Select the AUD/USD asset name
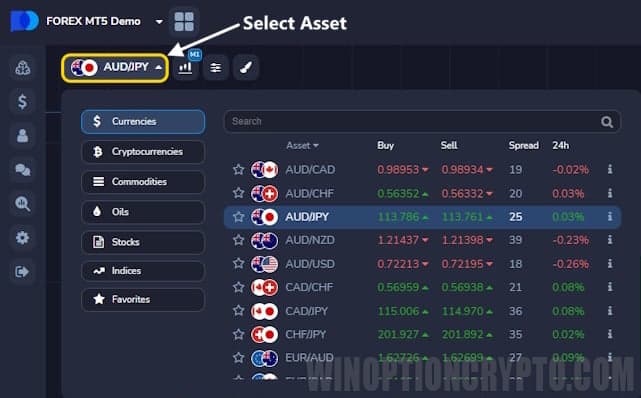 310,264
